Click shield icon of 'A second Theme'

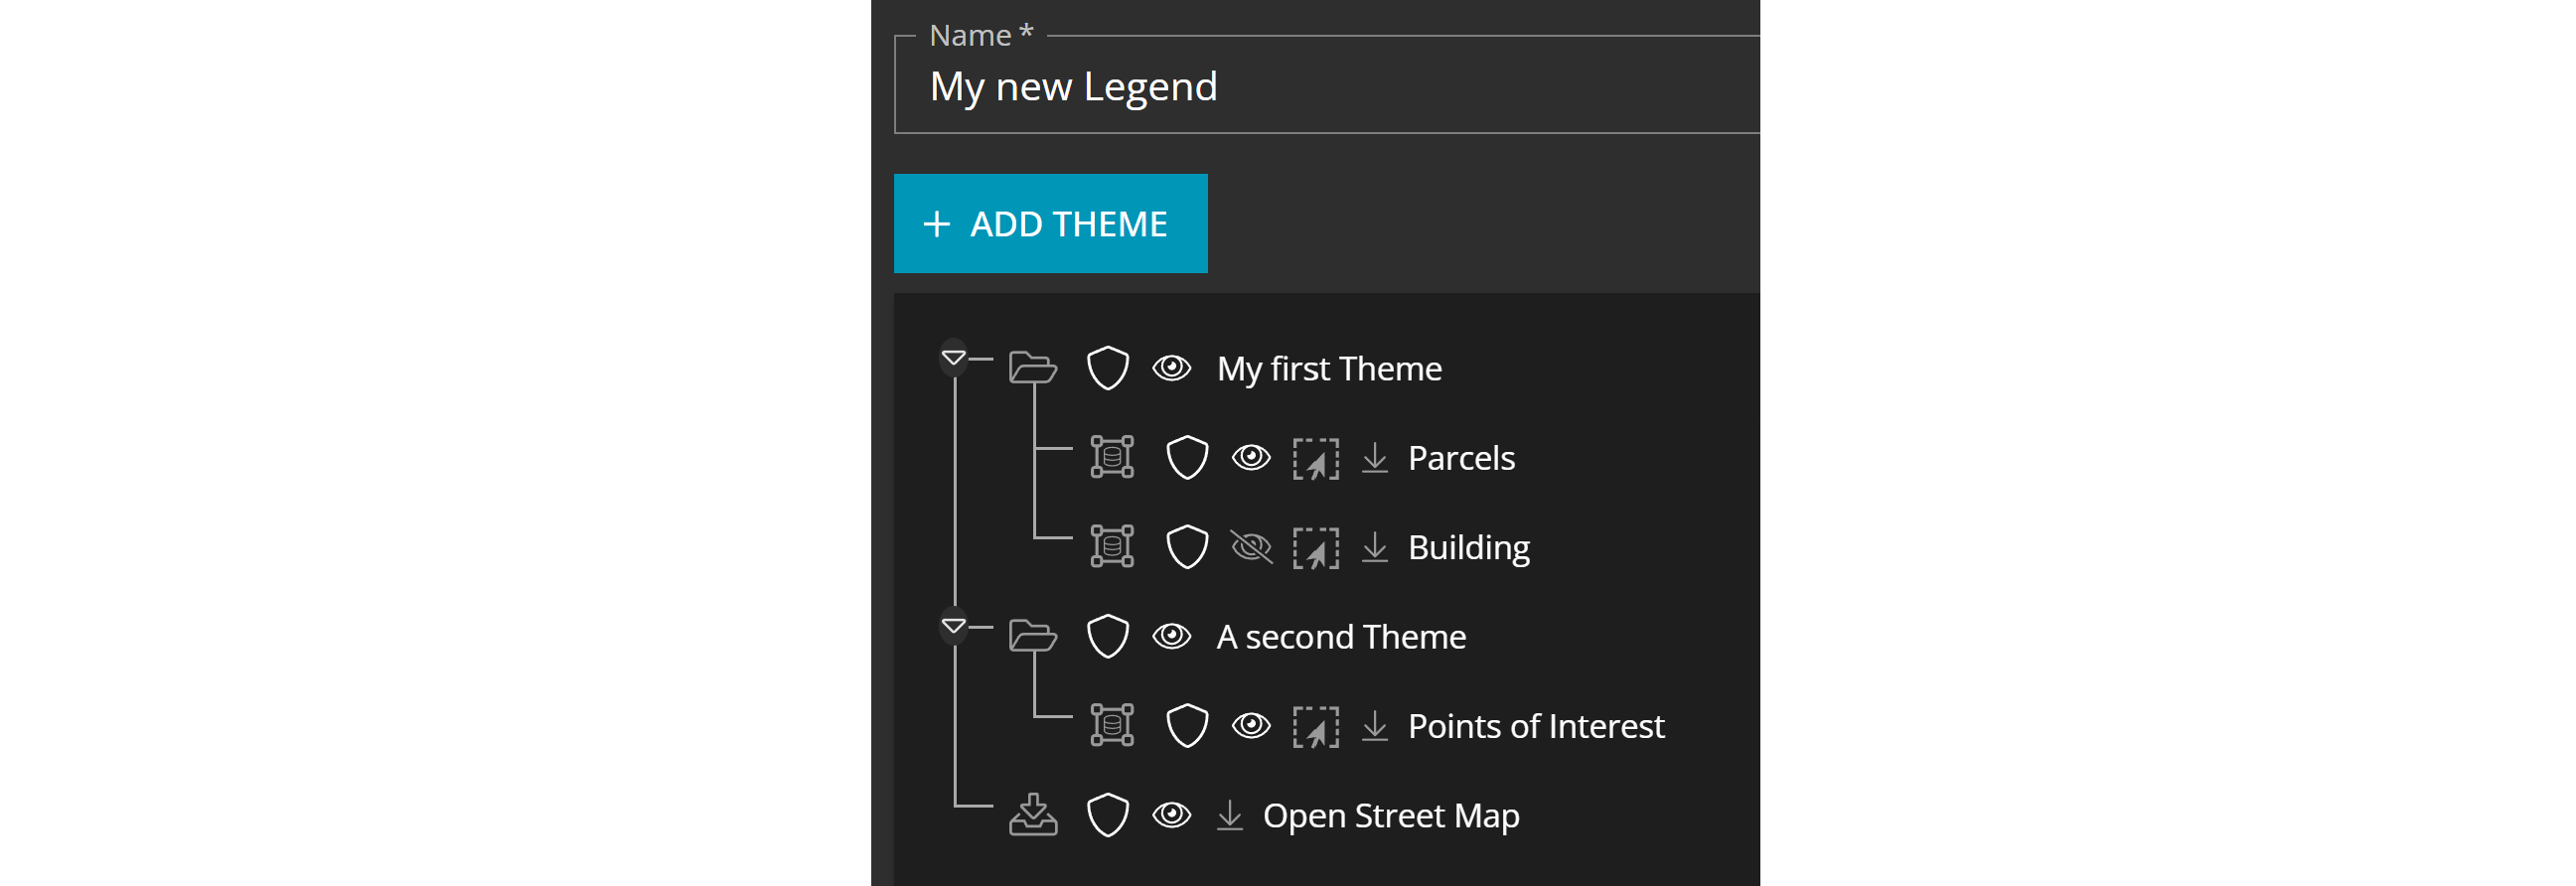1108,636
